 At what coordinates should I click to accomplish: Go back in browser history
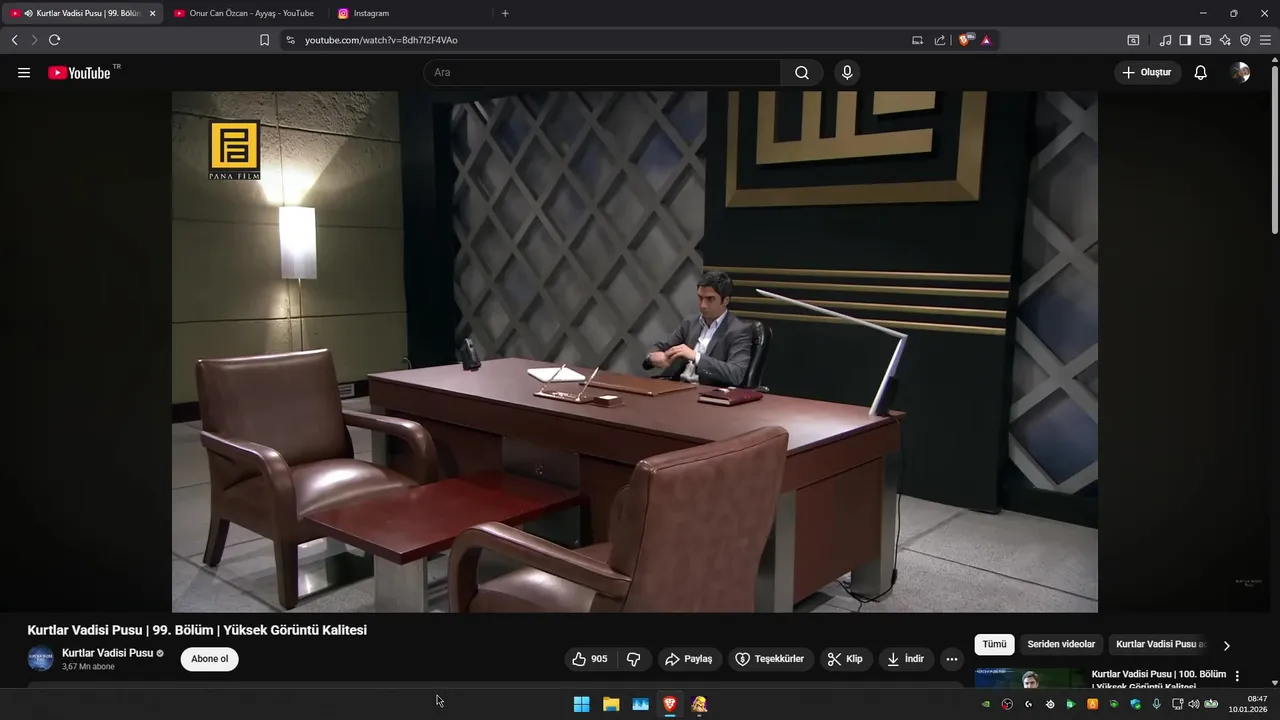[14, 40]
